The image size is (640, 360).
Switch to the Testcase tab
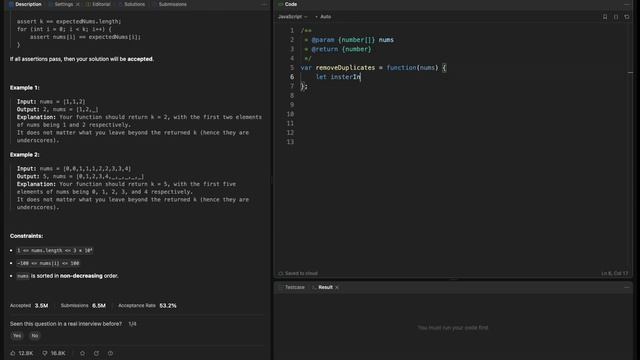pyautogui.click(x=292, y=287)
